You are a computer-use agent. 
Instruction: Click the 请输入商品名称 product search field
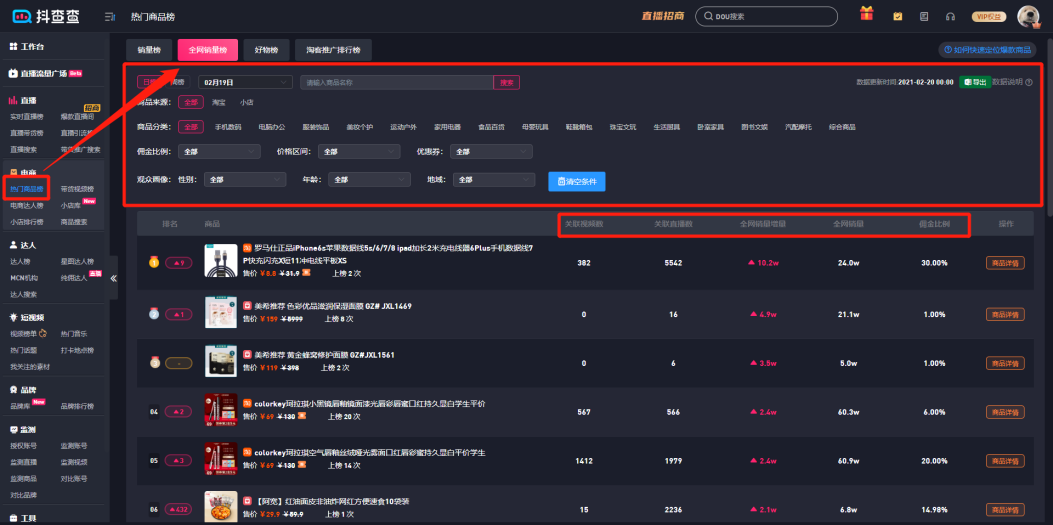pyautogui.click(x=396, y=82)
